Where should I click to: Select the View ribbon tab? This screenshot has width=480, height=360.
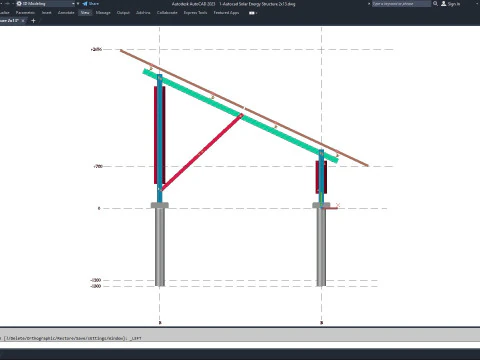click(x=85, y=13)
